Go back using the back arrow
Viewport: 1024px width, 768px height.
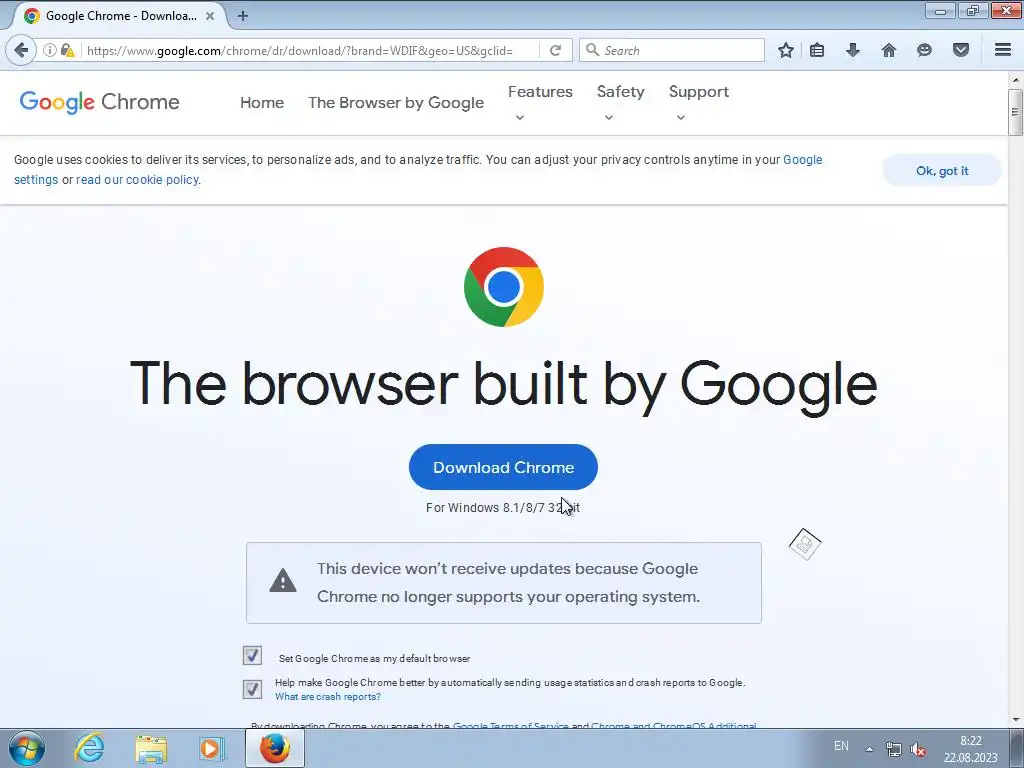click(21, 50)
